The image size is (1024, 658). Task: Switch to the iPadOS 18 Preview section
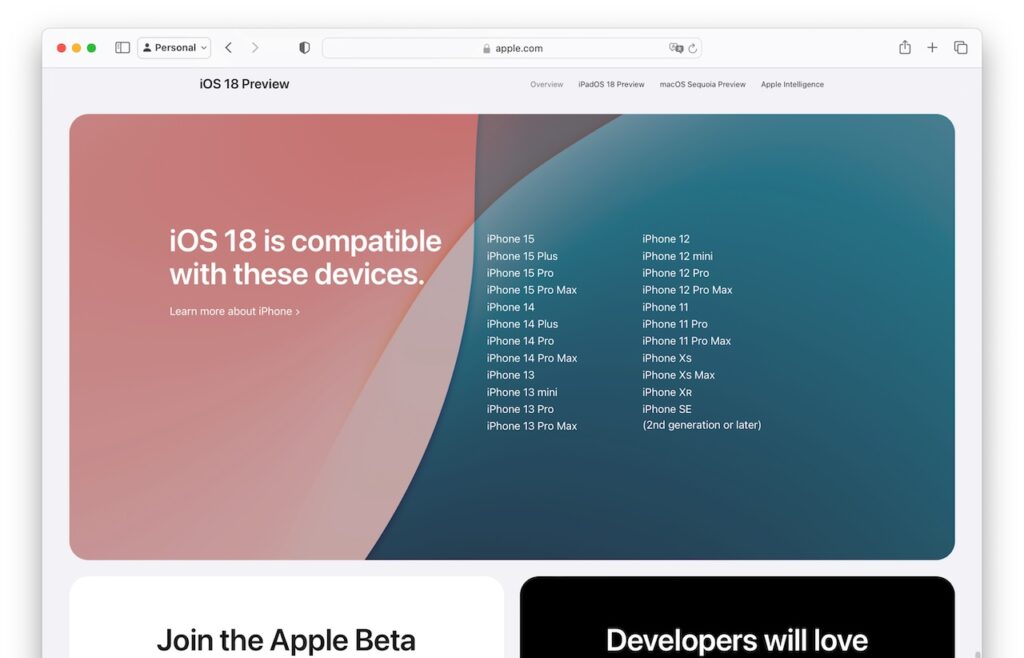611,84
